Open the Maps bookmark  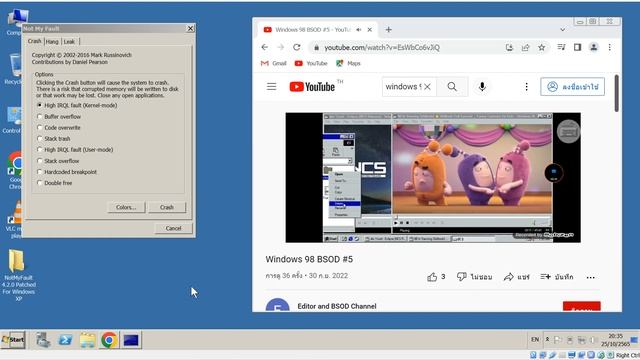tap(348, 63)
